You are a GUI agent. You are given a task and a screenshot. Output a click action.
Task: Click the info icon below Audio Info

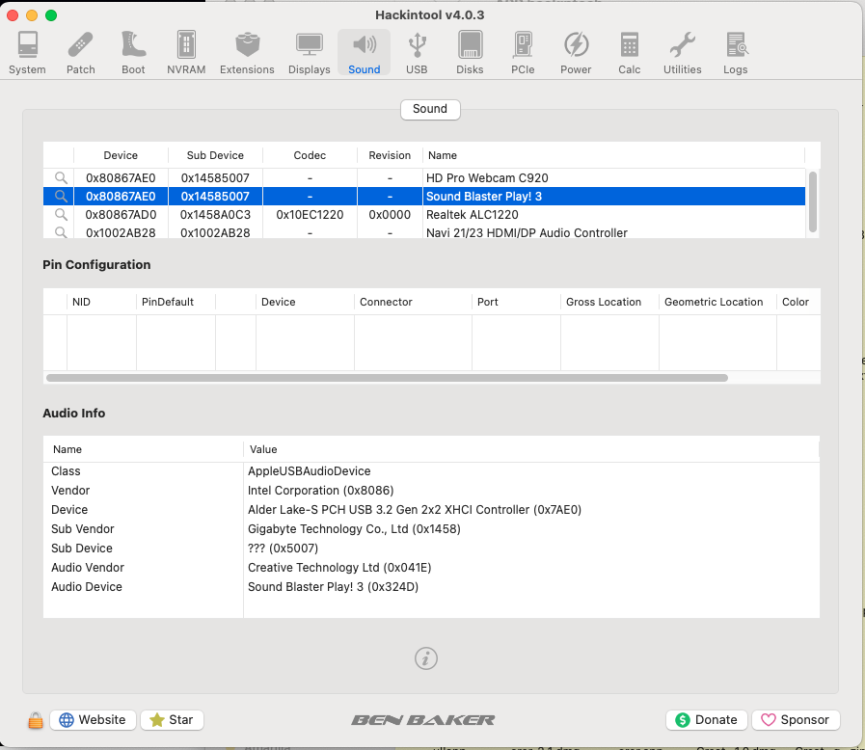pos(426,658)
